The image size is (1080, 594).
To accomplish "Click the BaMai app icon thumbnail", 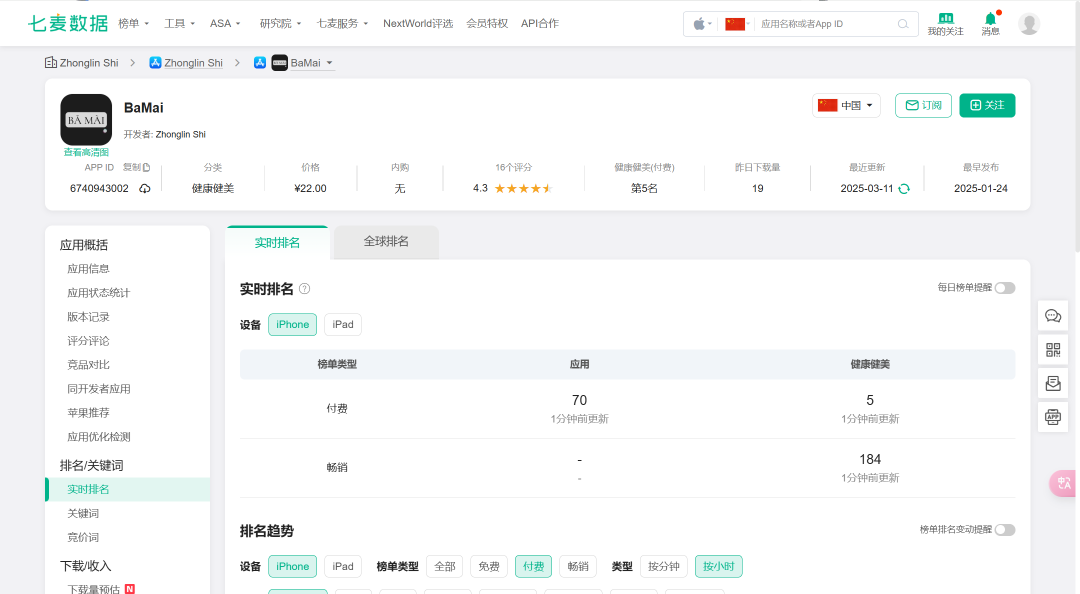I will tap(86, 120).
